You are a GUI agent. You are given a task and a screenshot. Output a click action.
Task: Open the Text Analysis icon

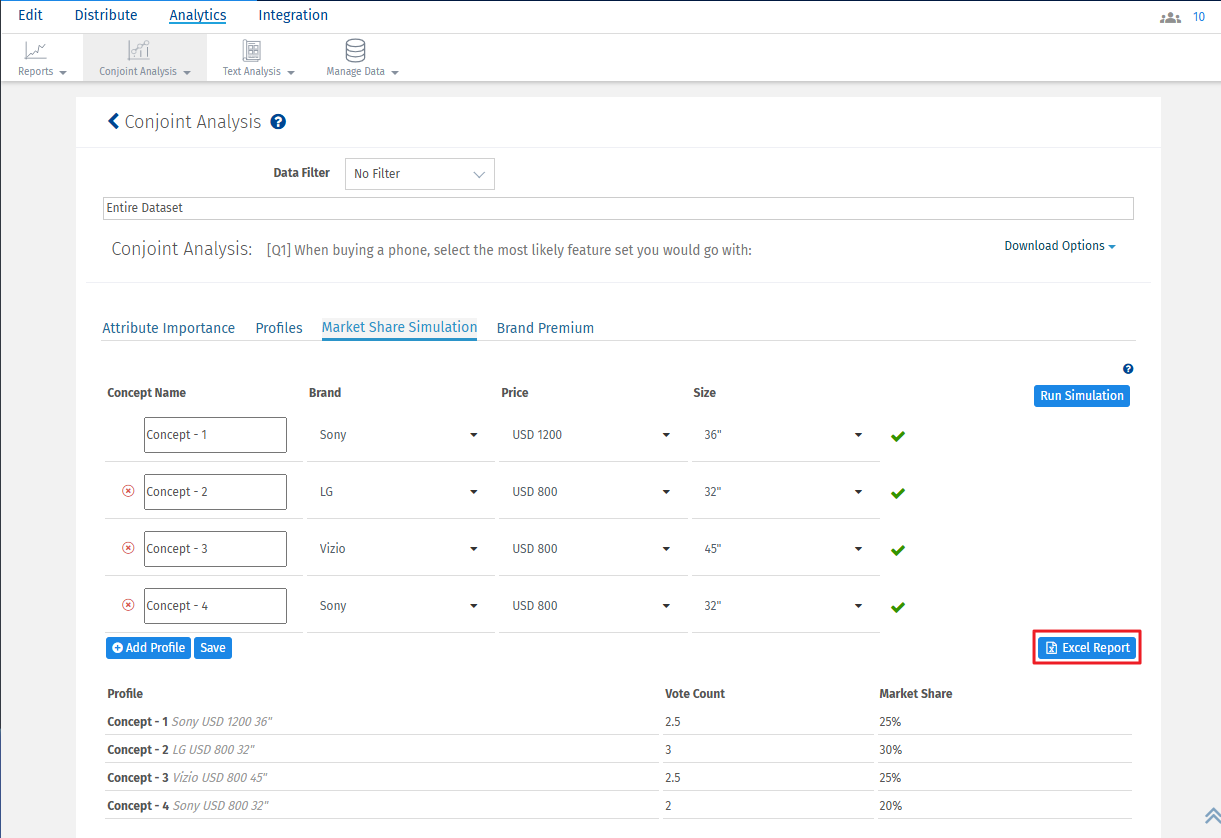pos(252,50)
